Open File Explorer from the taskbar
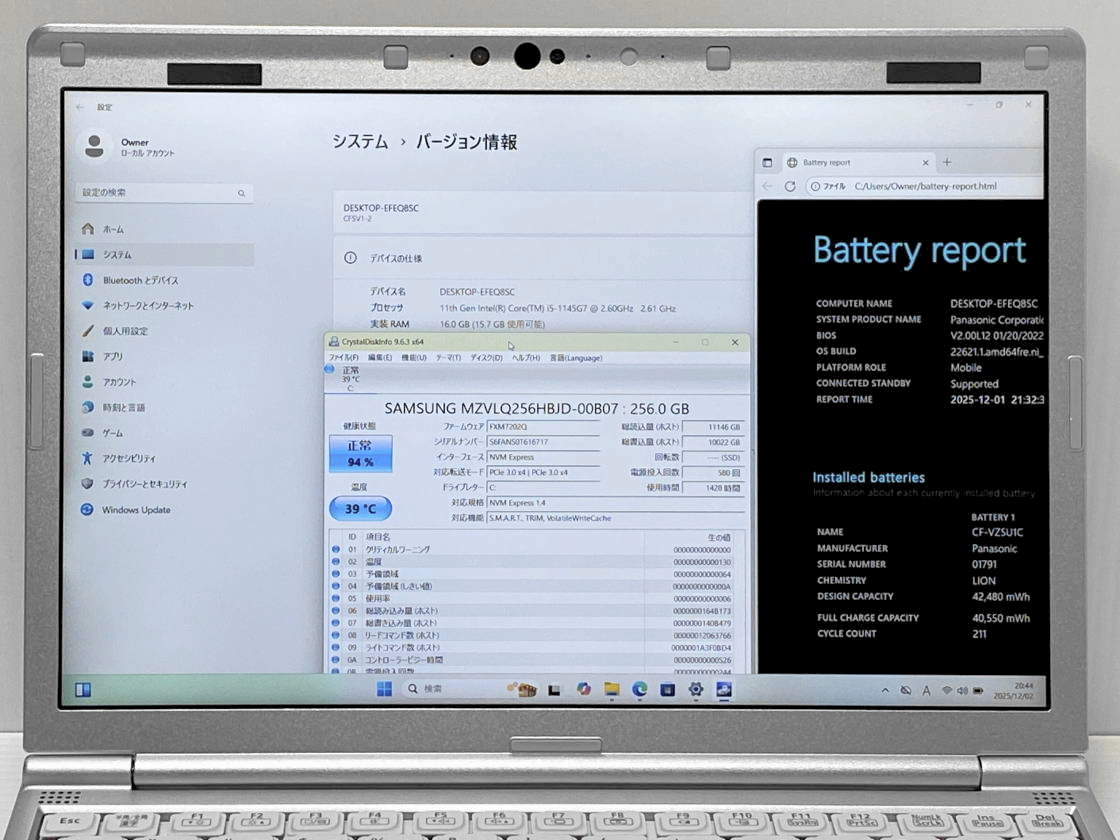 coord(611,689)
